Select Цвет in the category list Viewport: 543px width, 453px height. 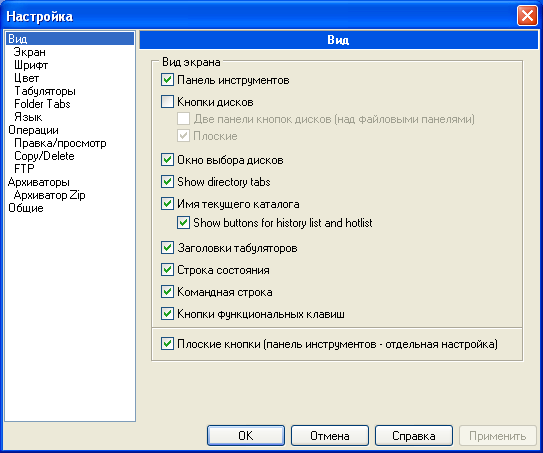coord(26,78)
